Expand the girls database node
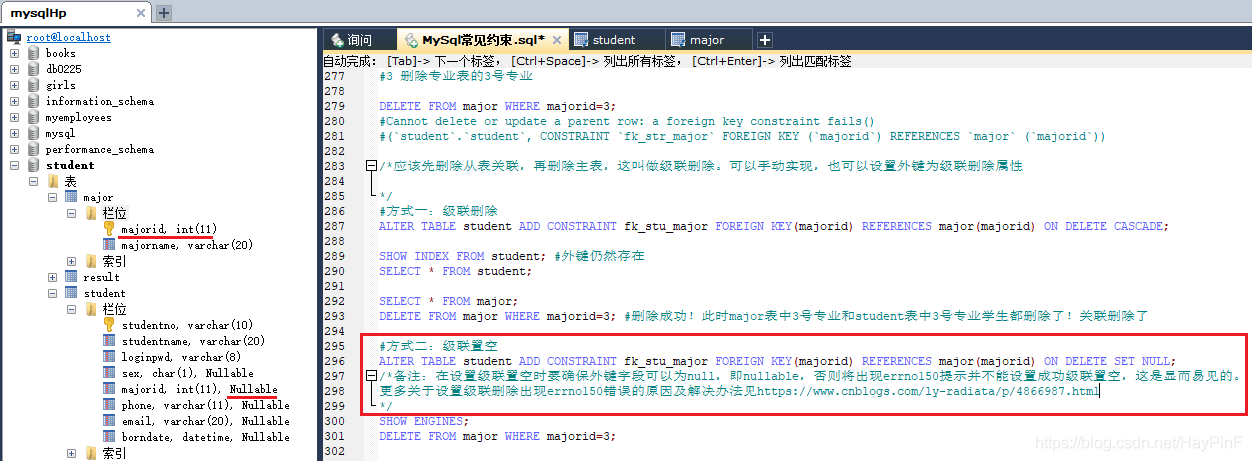The image size is (1252, 461). [x=14, y=85]
